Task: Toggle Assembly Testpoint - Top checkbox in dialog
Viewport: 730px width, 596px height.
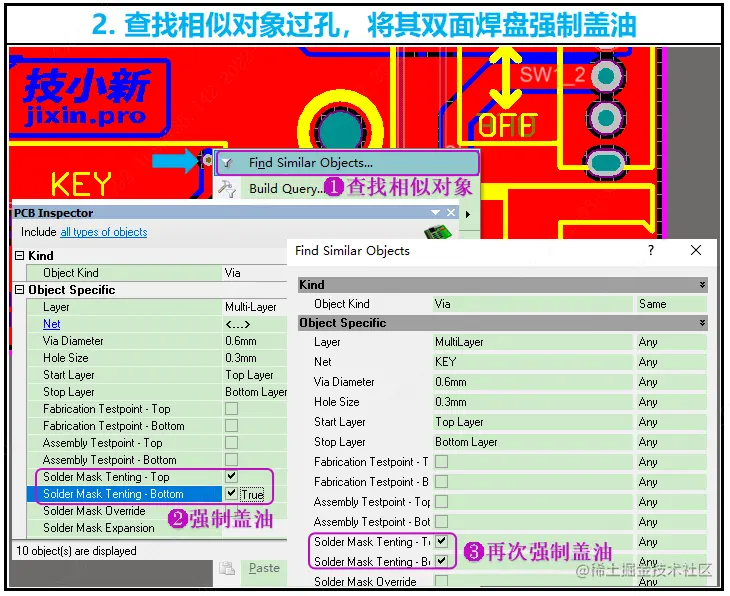Action: pos(441,501)
